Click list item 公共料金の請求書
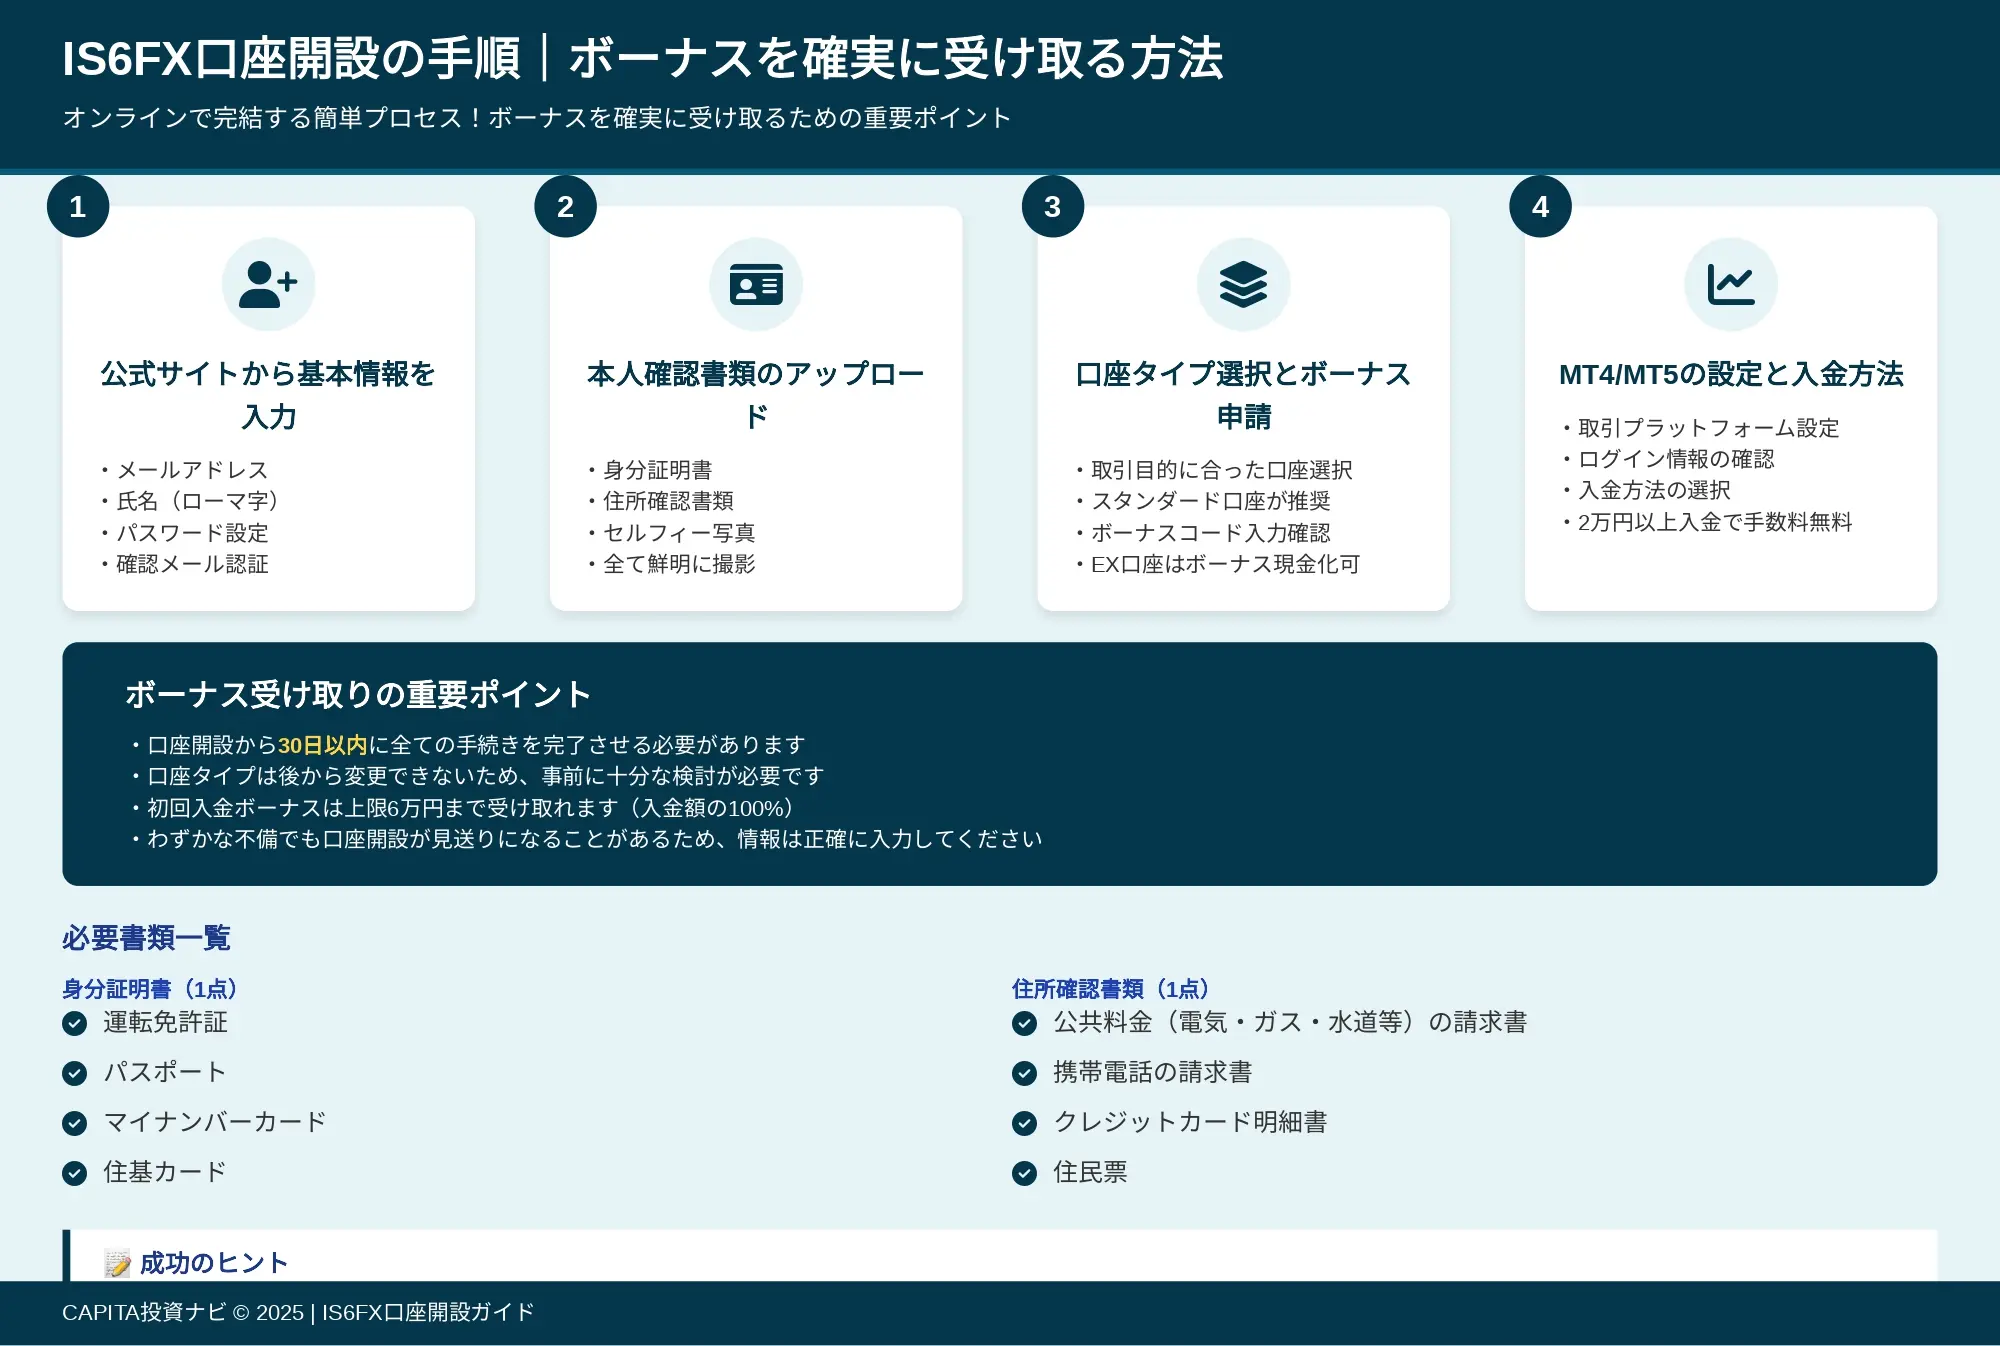This screenshot has height=1346, width=2000. [x=1290, y=1023]
